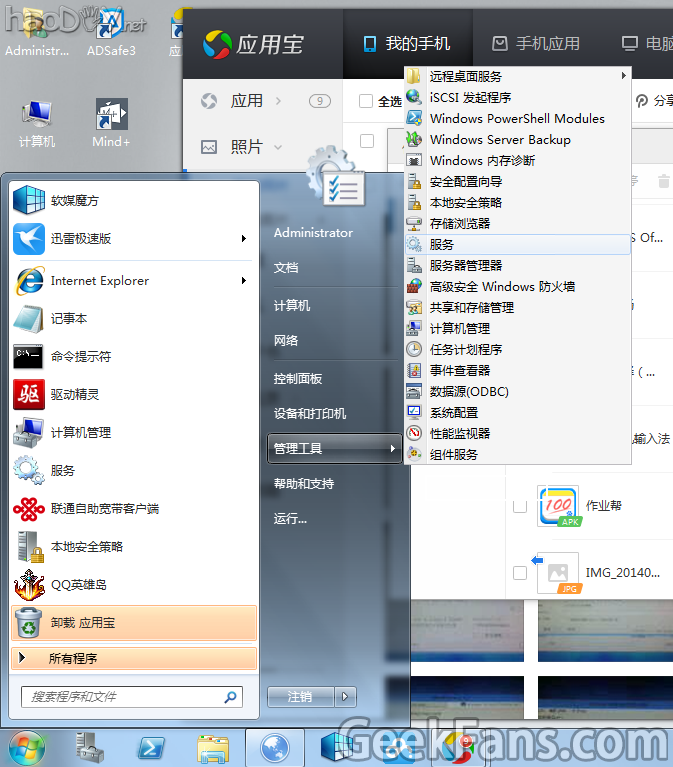The height and width of the screenshot is (767, 673).
Task: Launch 驱动精灵 from the pinned list
Action: point(75,394)
